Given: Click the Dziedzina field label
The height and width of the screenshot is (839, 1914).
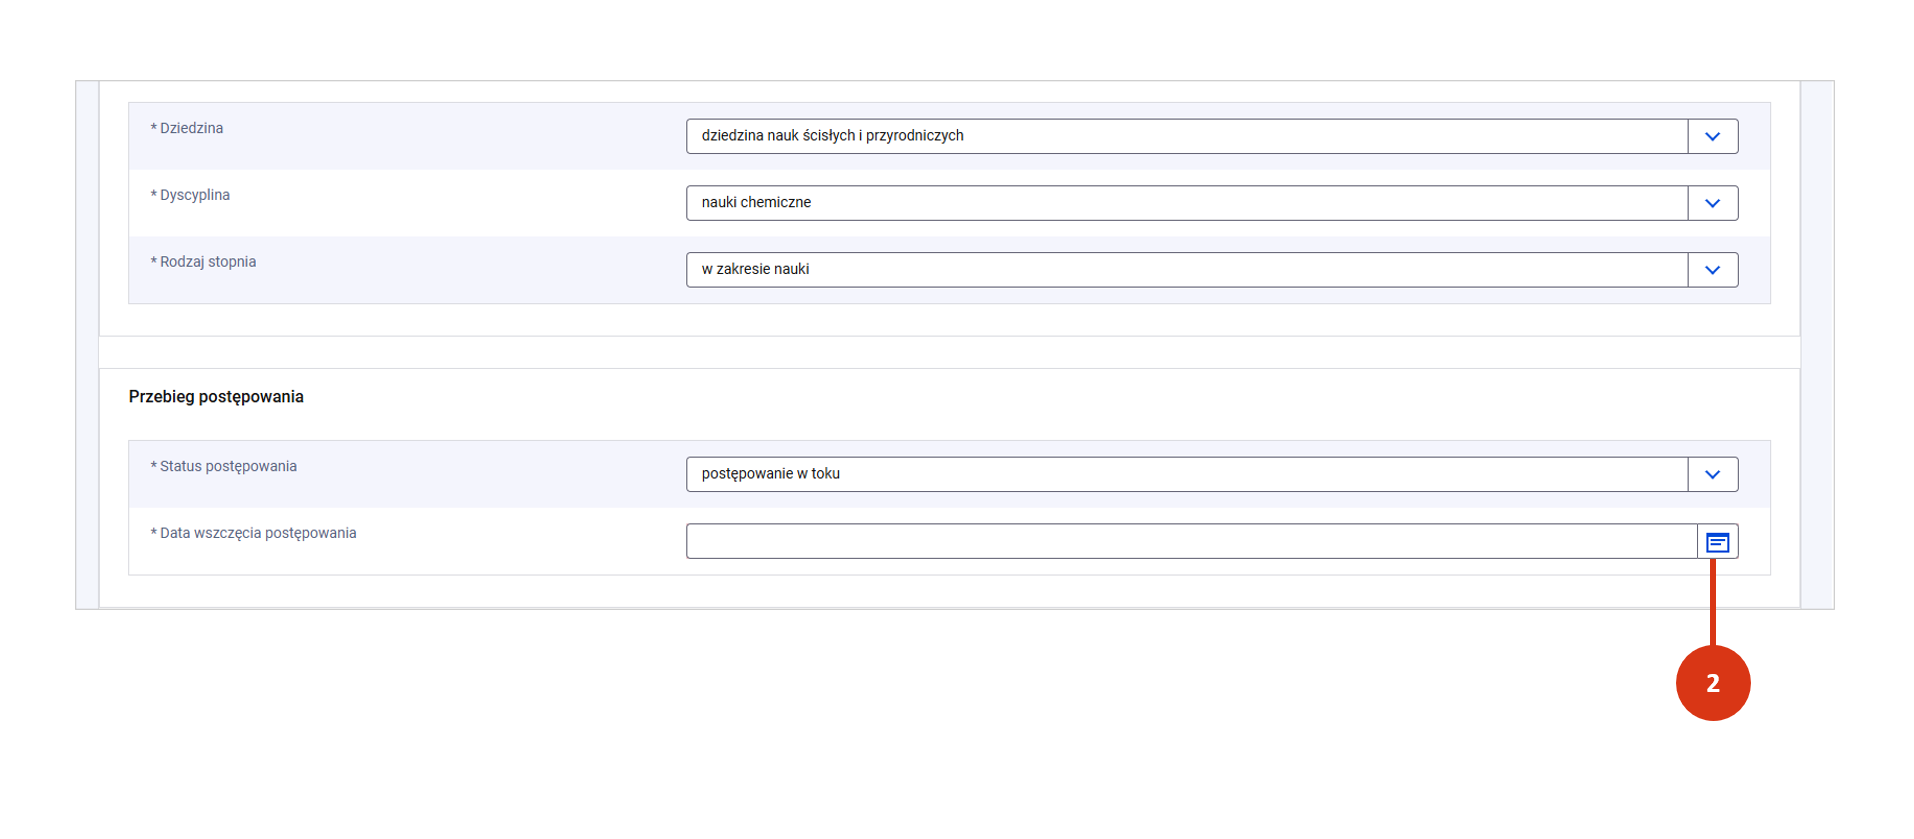Looking at the screenshot, I should pos(191,129).
